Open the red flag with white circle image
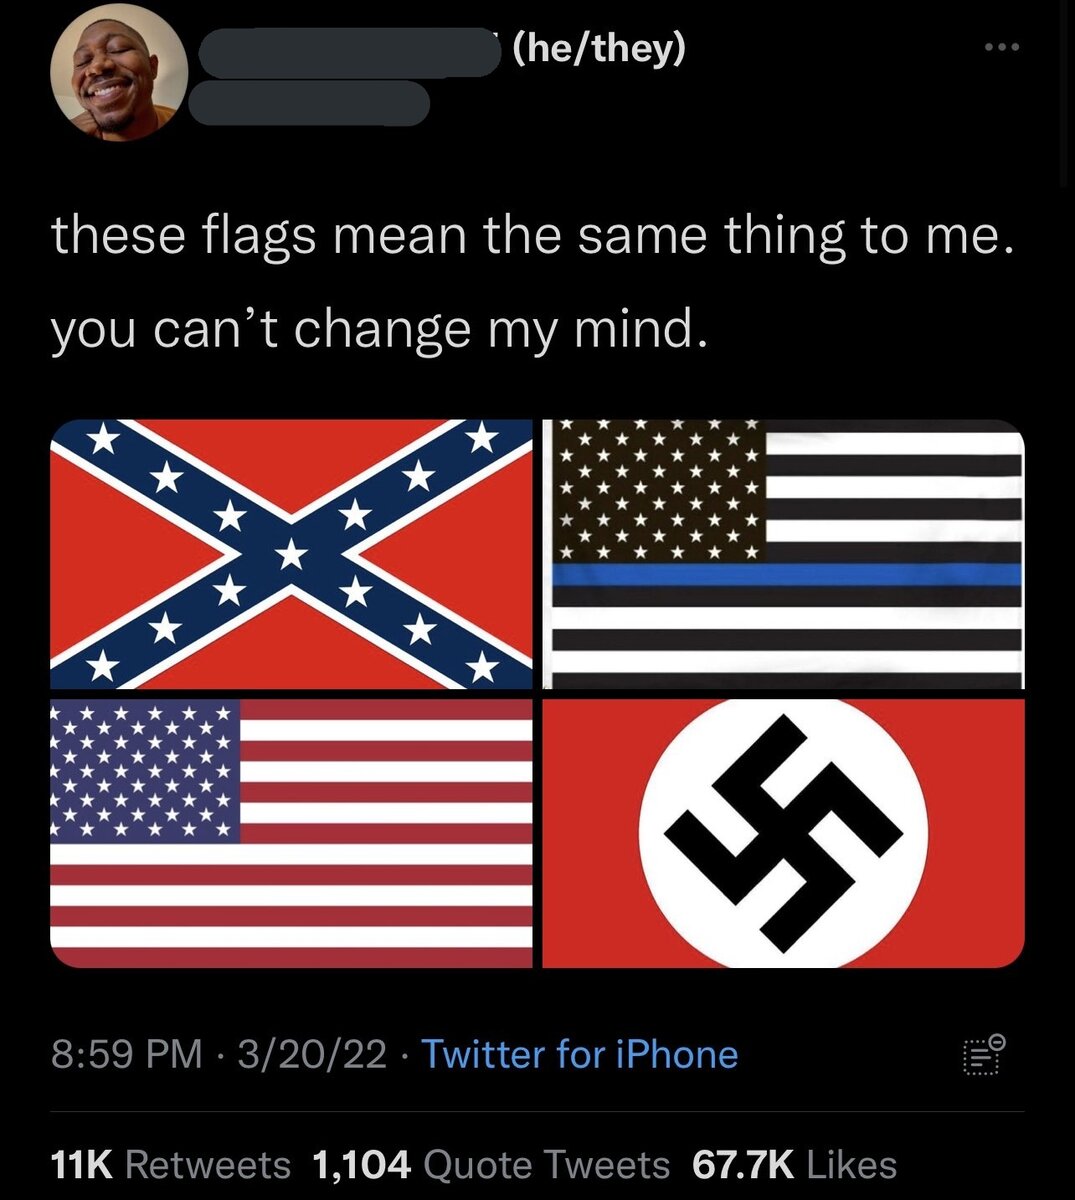The width and height of the screenshot is (1075, 1200). point(783,833)
